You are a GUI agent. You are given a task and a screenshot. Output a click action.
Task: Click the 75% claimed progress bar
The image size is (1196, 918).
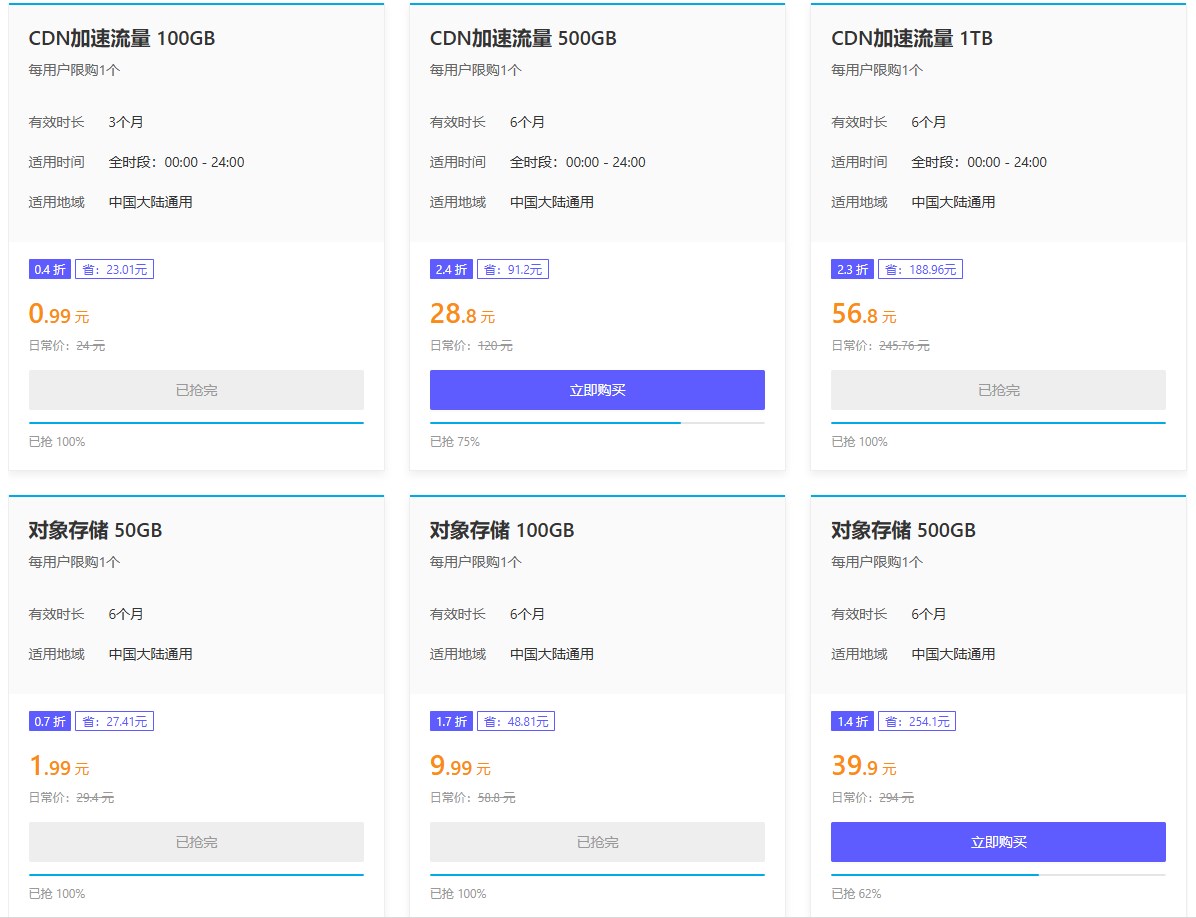597,423
